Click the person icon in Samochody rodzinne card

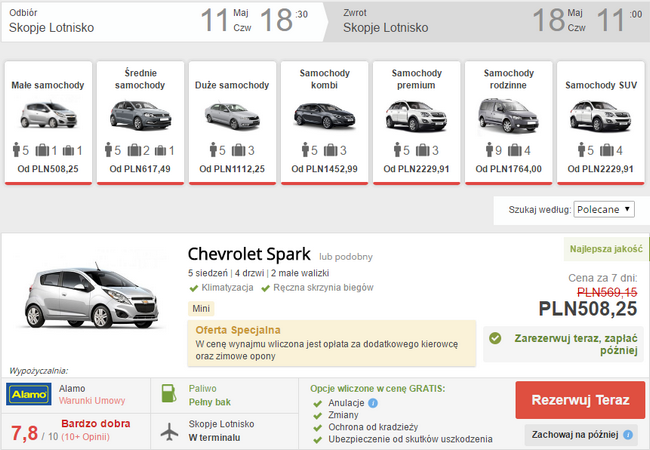tap(490, 150)
